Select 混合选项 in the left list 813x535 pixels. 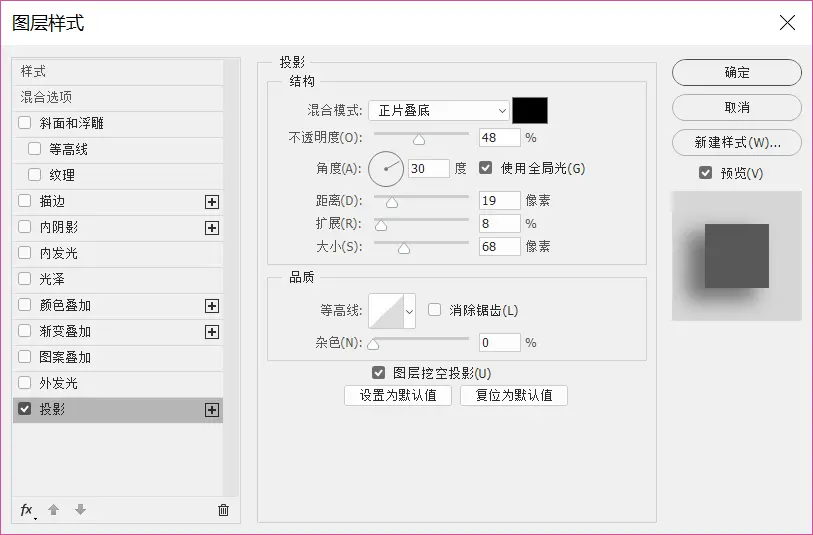pos(118,97)
